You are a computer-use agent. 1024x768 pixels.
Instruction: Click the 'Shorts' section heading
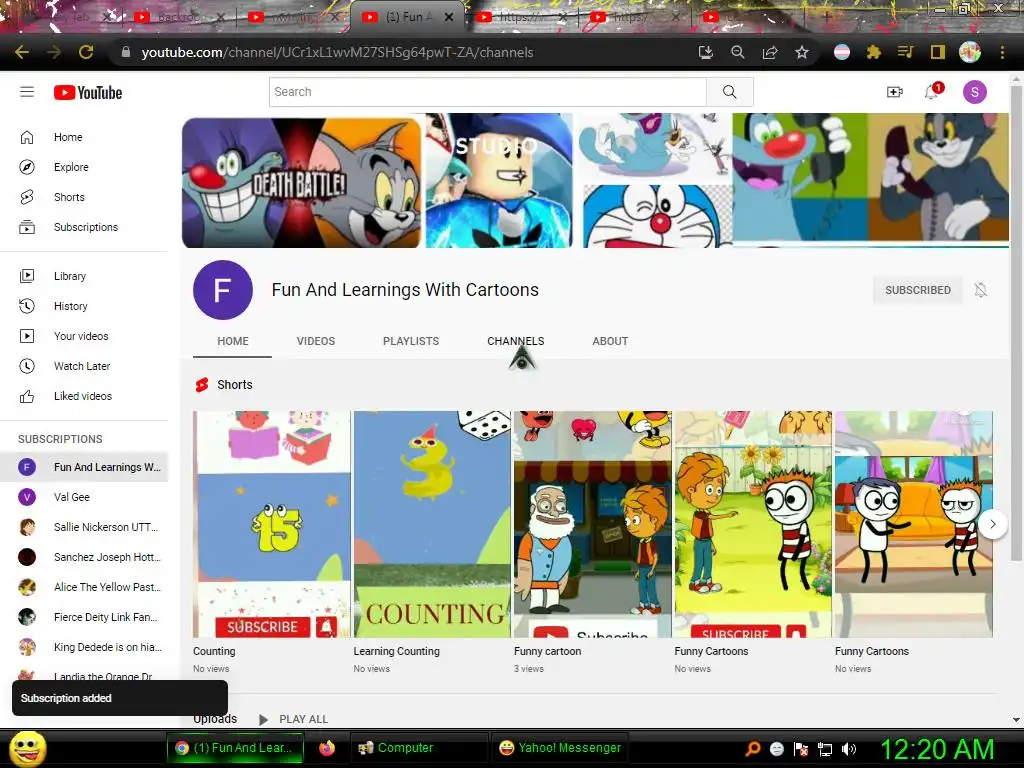coord(234,385)
